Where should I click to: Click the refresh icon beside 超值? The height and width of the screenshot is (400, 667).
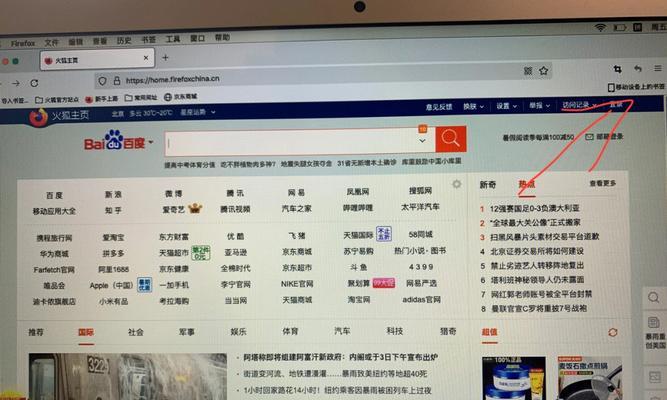click(613, 332)
